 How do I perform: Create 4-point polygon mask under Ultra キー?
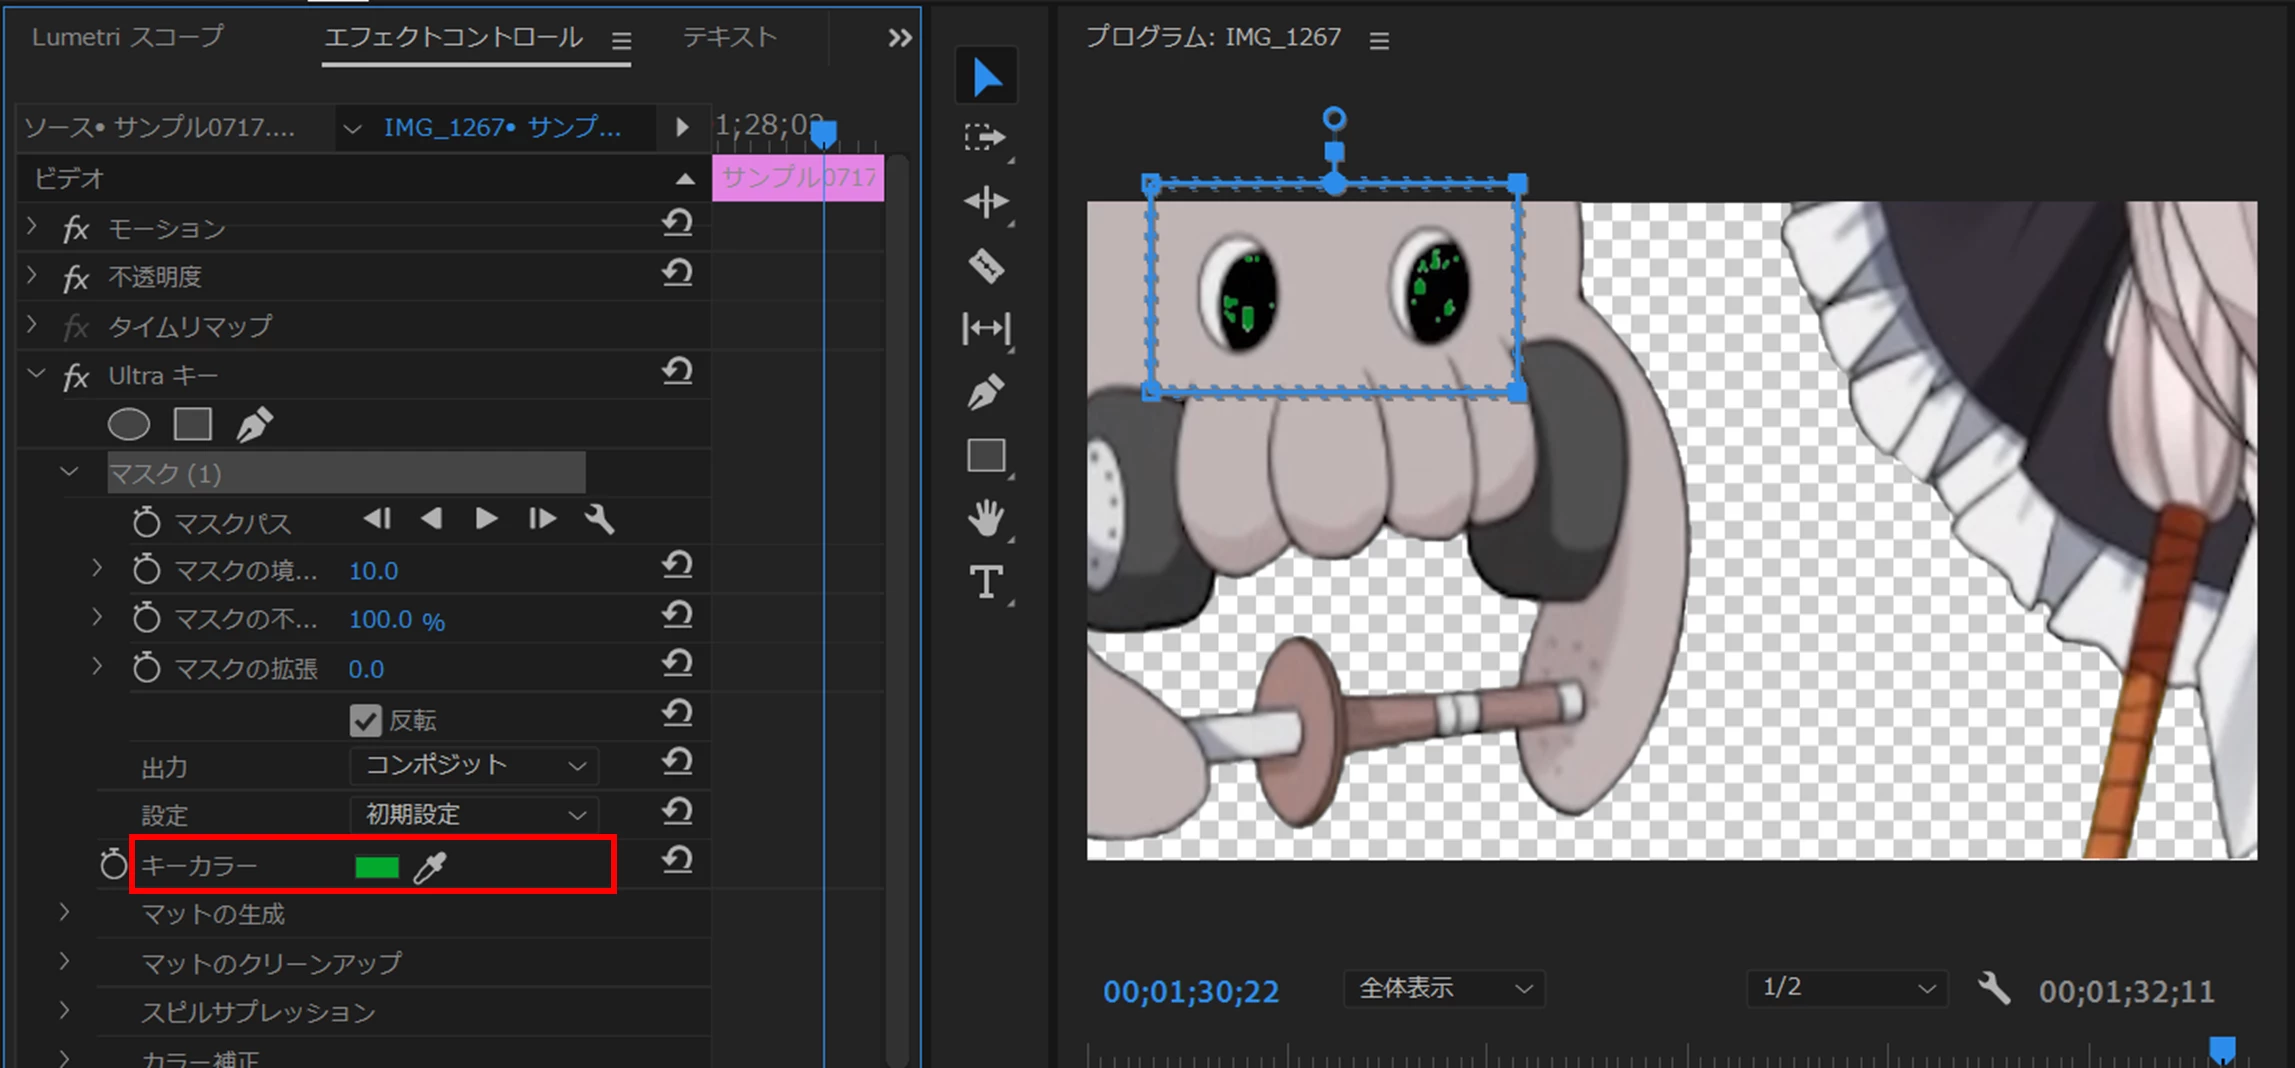pos(192,425)
